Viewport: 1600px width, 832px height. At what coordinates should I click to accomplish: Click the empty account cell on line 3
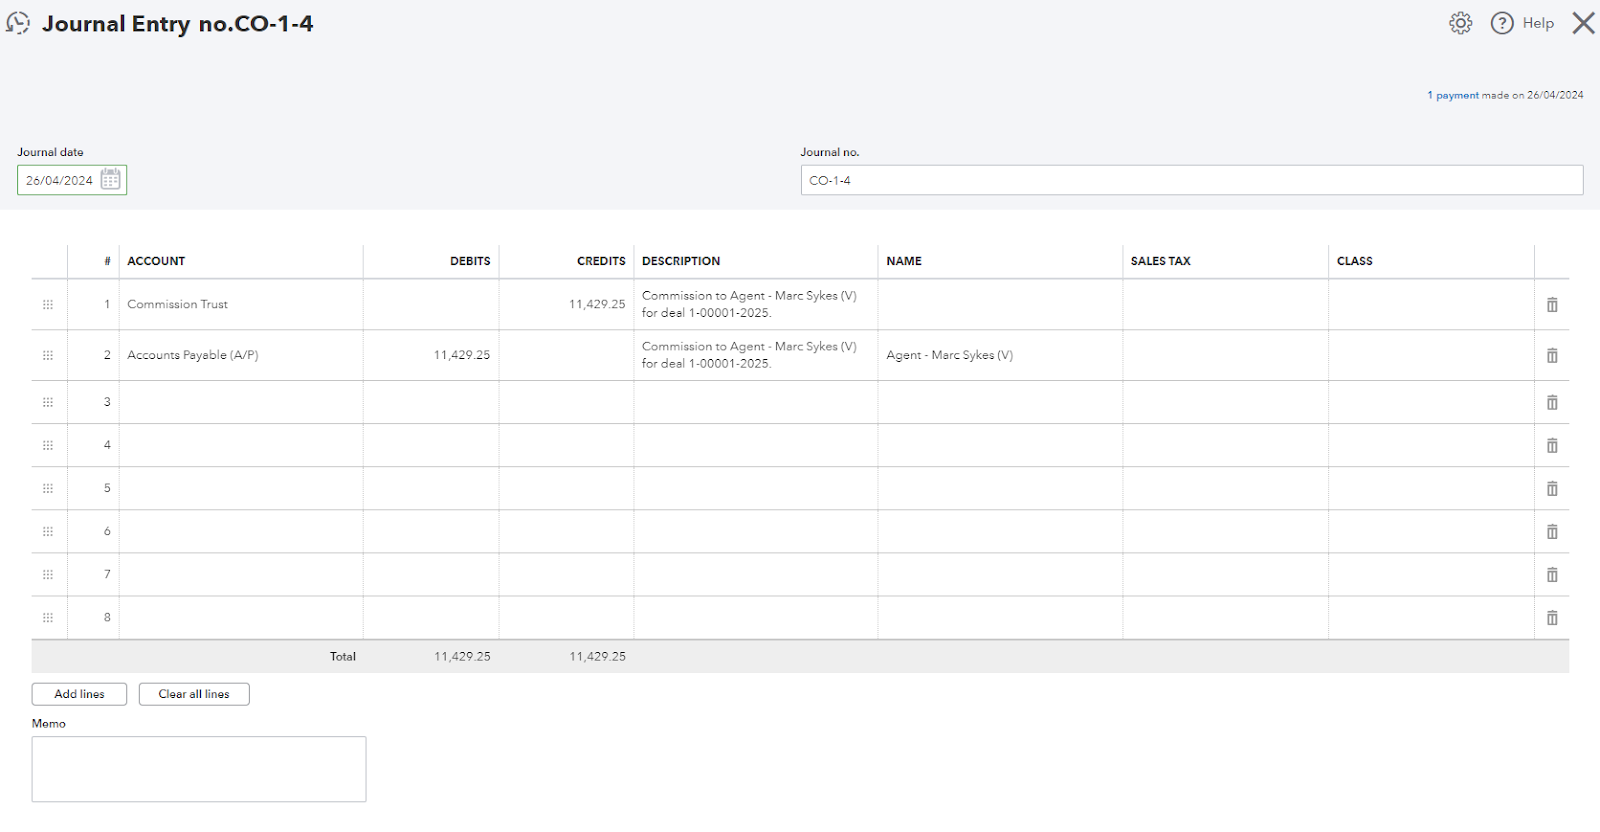[241, 402]
